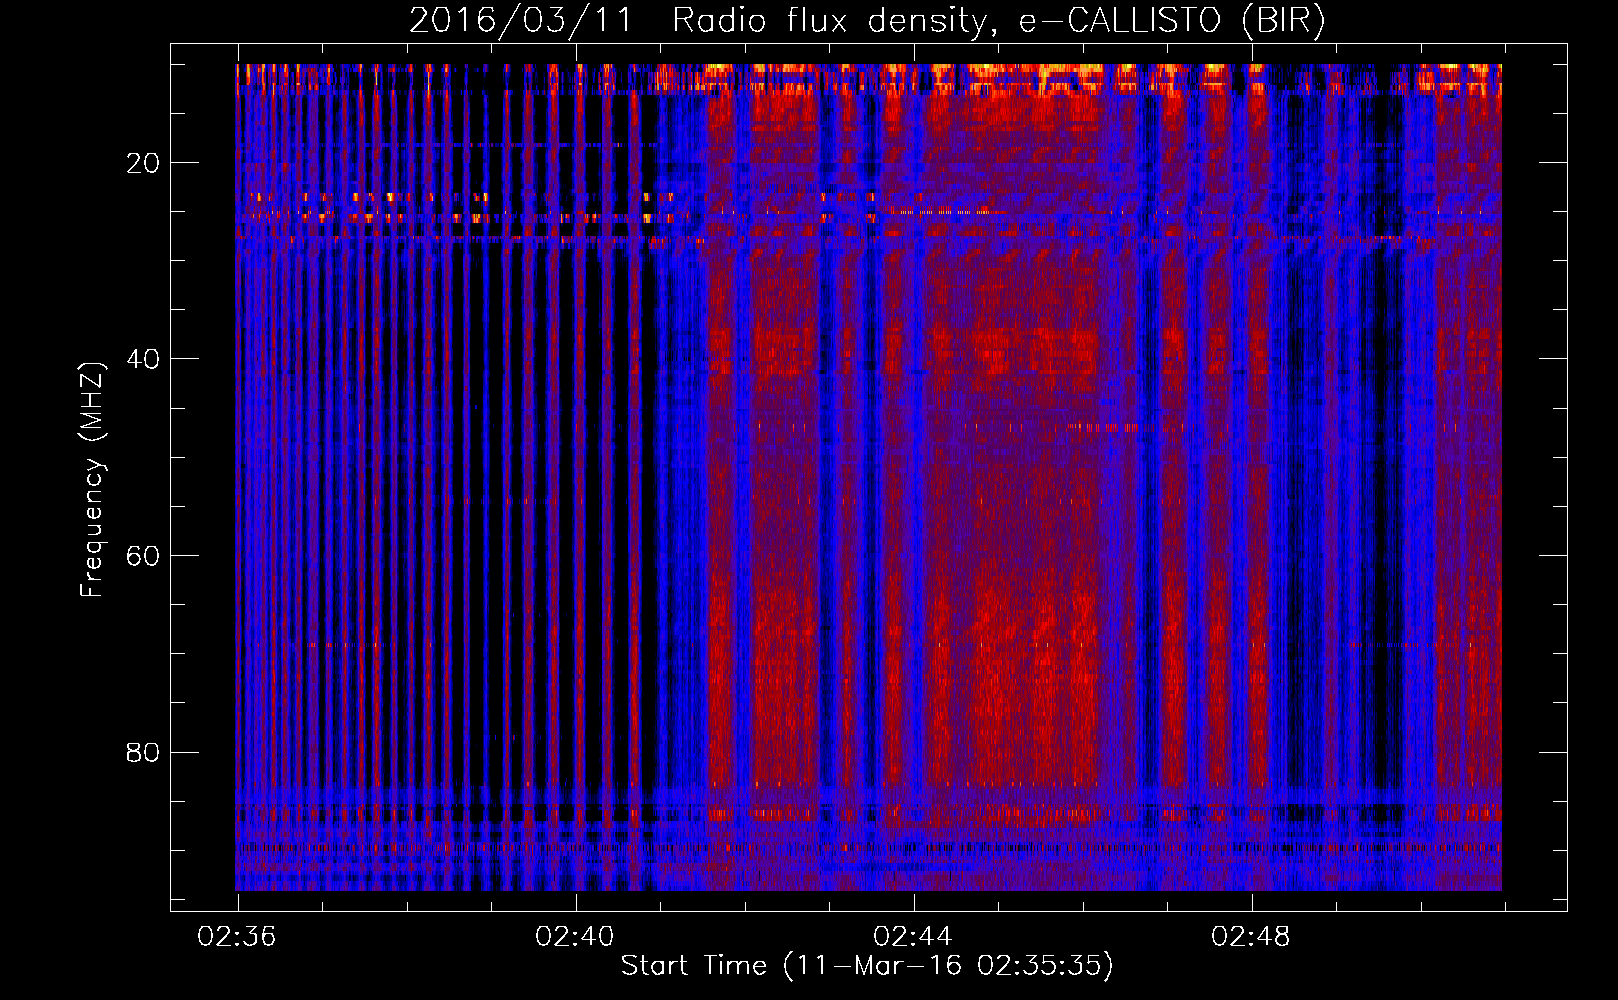This screenshot has height=1000, width=1618.
Task: Click the 02:48 time tick label
Action: click(1251, 937)
